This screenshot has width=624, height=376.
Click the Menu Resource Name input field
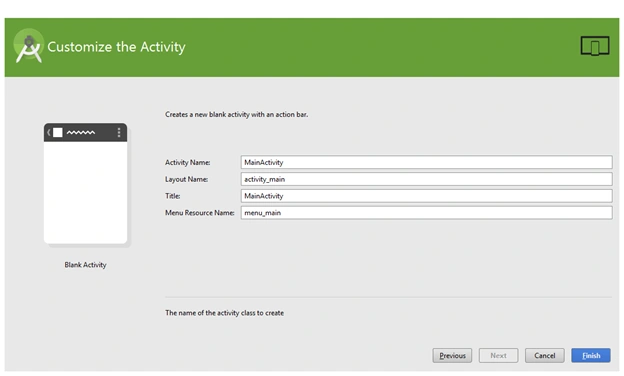[426, 212]
